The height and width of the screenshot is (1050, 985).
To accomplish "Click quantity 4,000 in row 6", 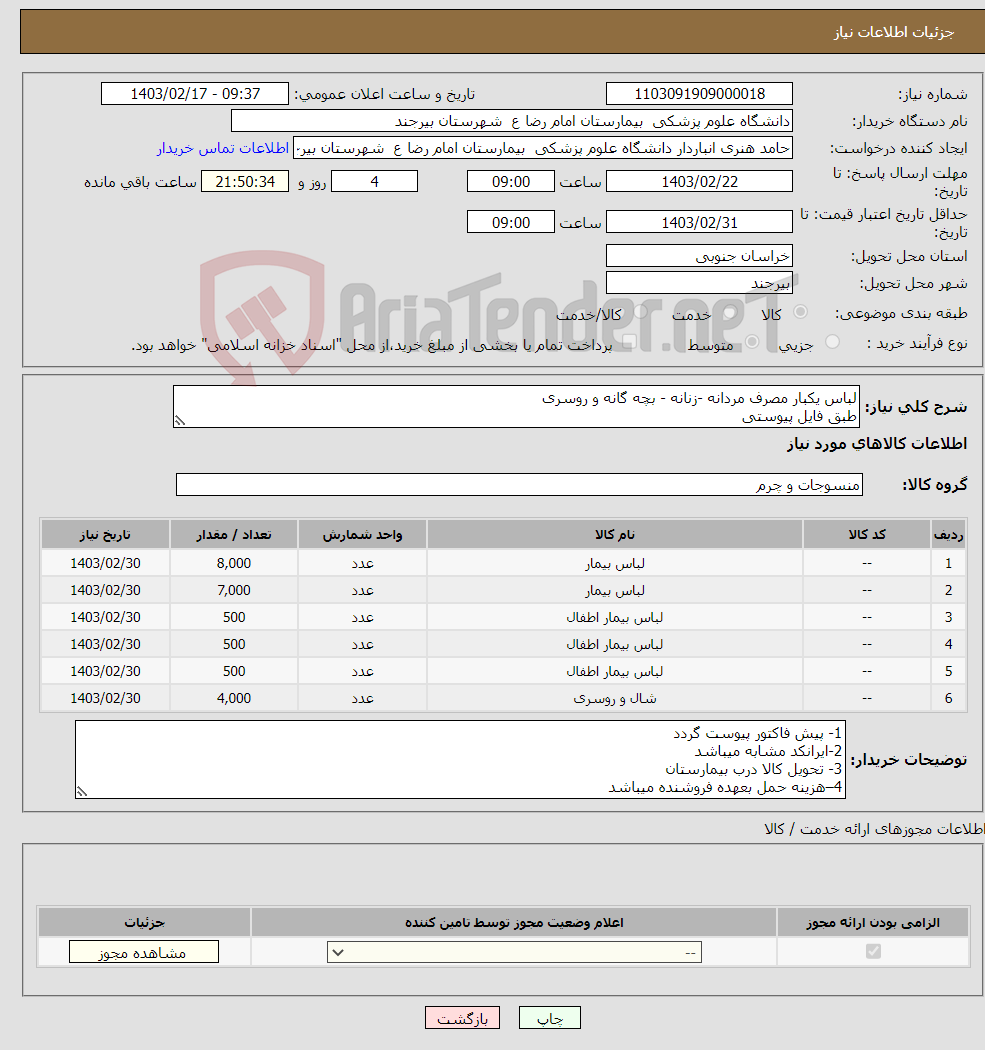I will (x=234, y=698).
